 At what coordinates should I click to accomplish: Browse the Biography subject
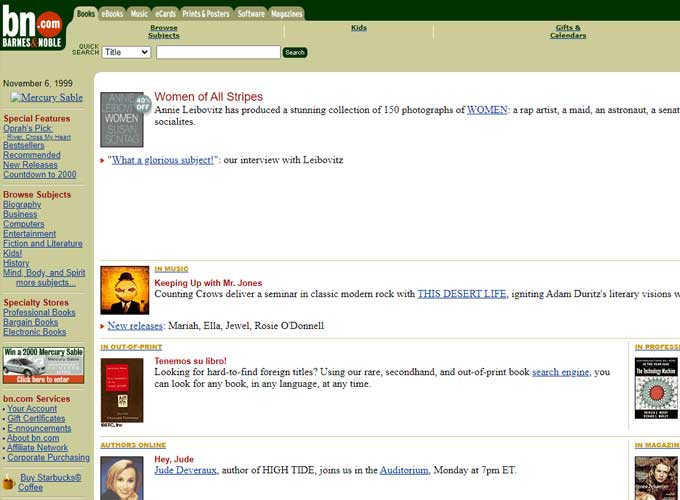[22, 204]
